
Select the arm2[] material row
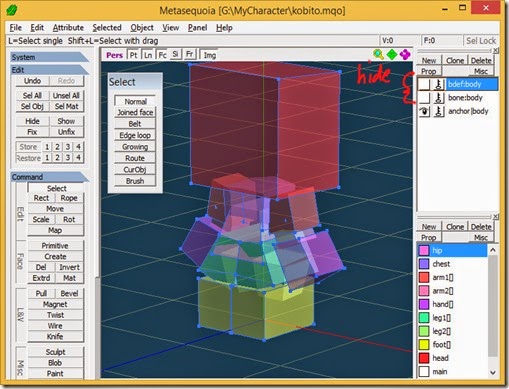point(453,291)
